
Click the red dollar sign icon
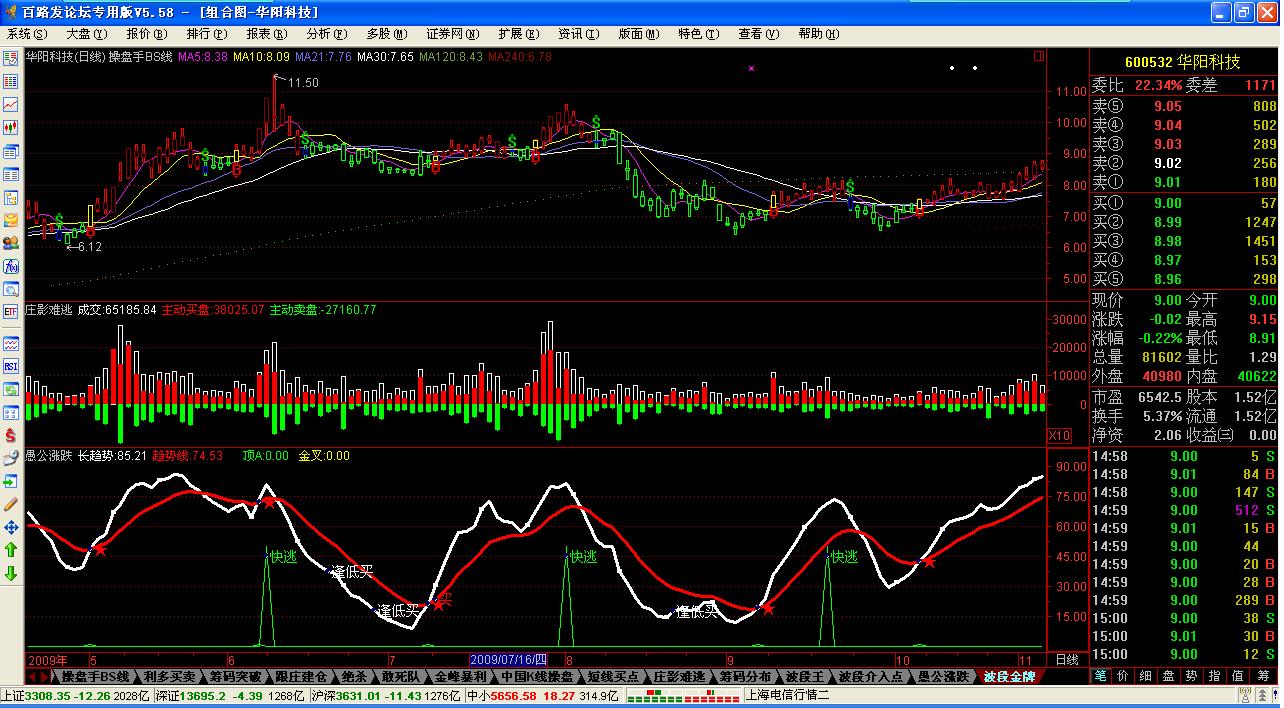(11, 435)
